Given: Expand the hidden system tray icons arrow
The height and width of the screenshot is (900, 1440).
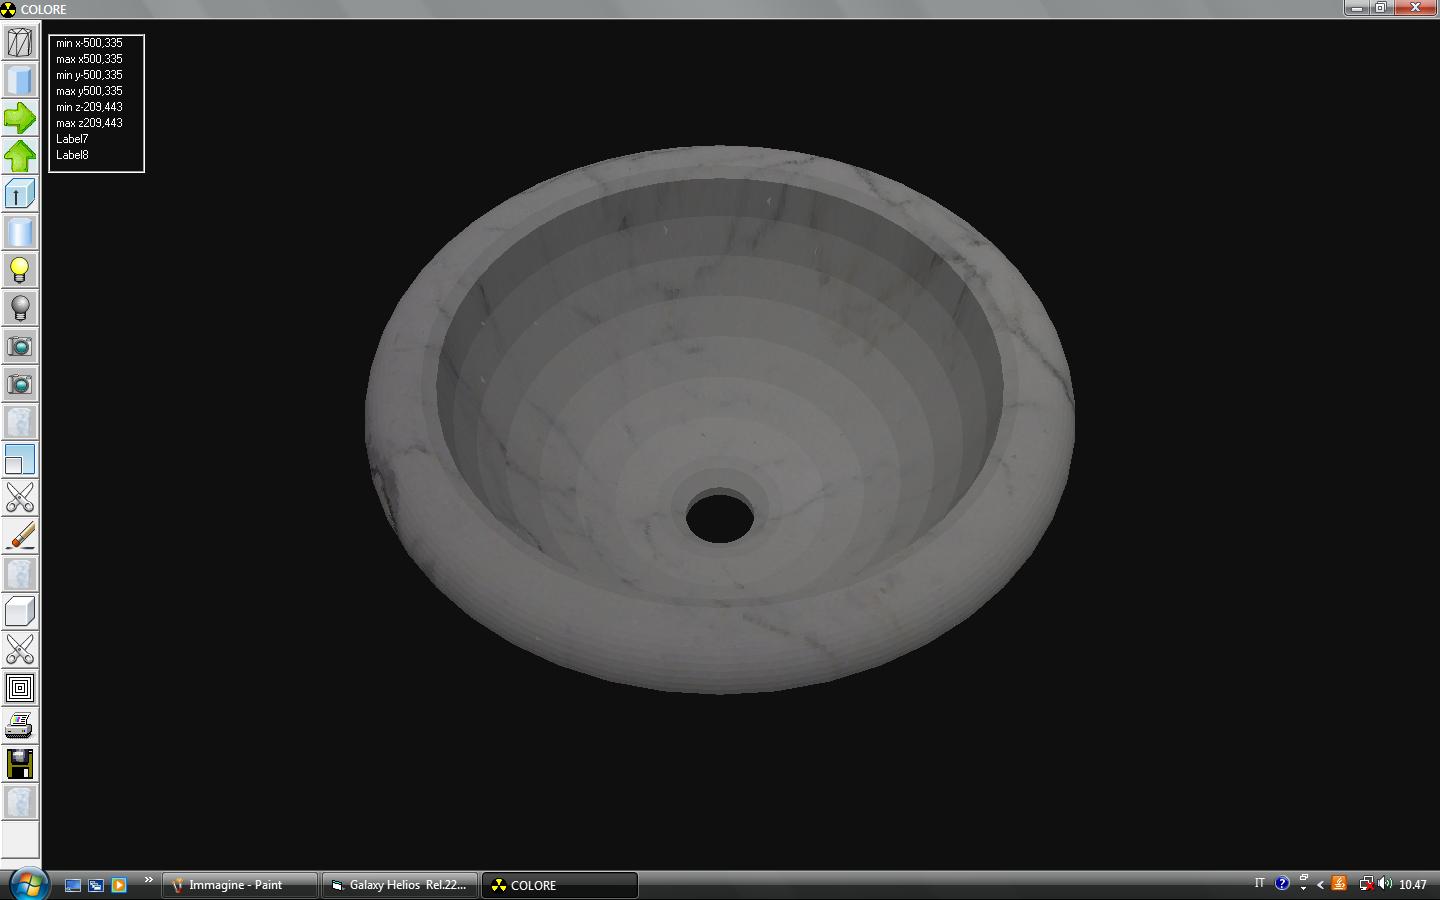Looking at the screenshot, I should (x=1320, y=885).
